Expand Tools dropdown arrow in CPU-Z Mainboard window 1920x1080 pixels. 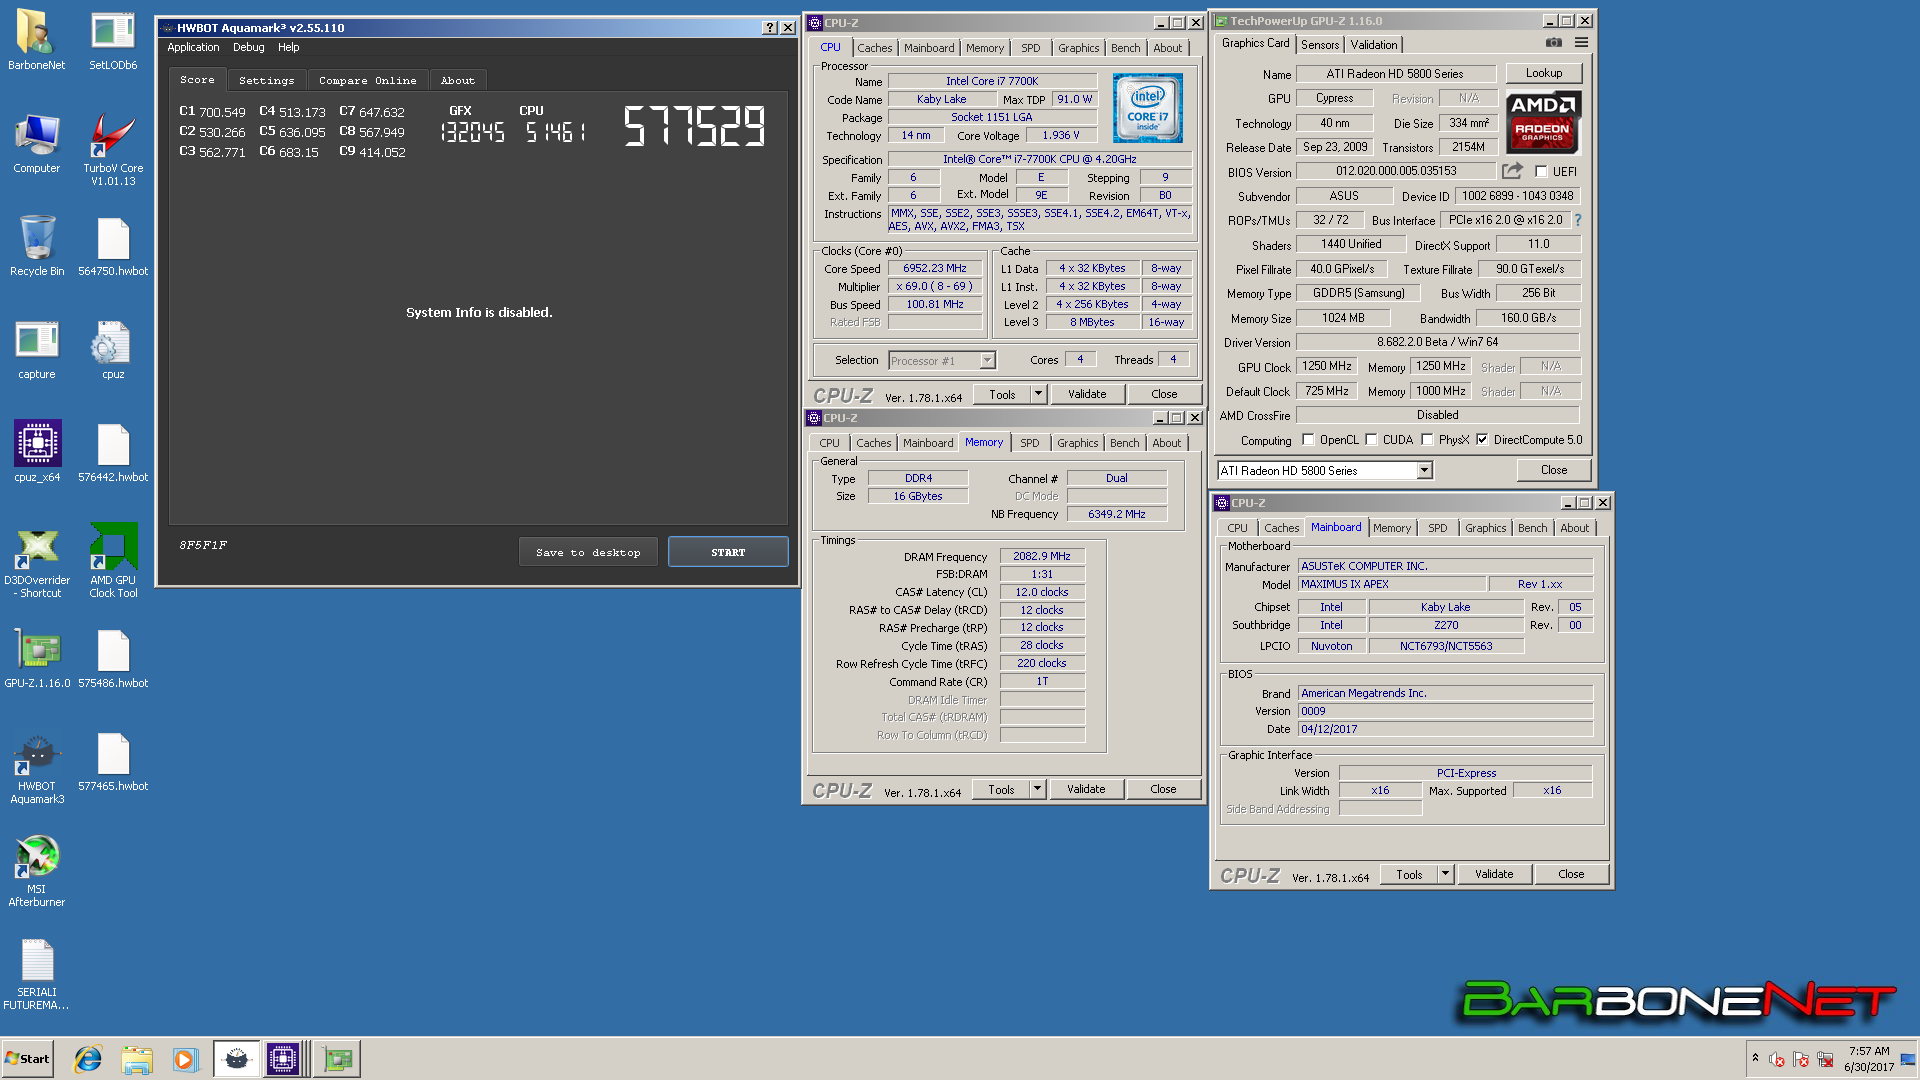(x=1445, y=874)
